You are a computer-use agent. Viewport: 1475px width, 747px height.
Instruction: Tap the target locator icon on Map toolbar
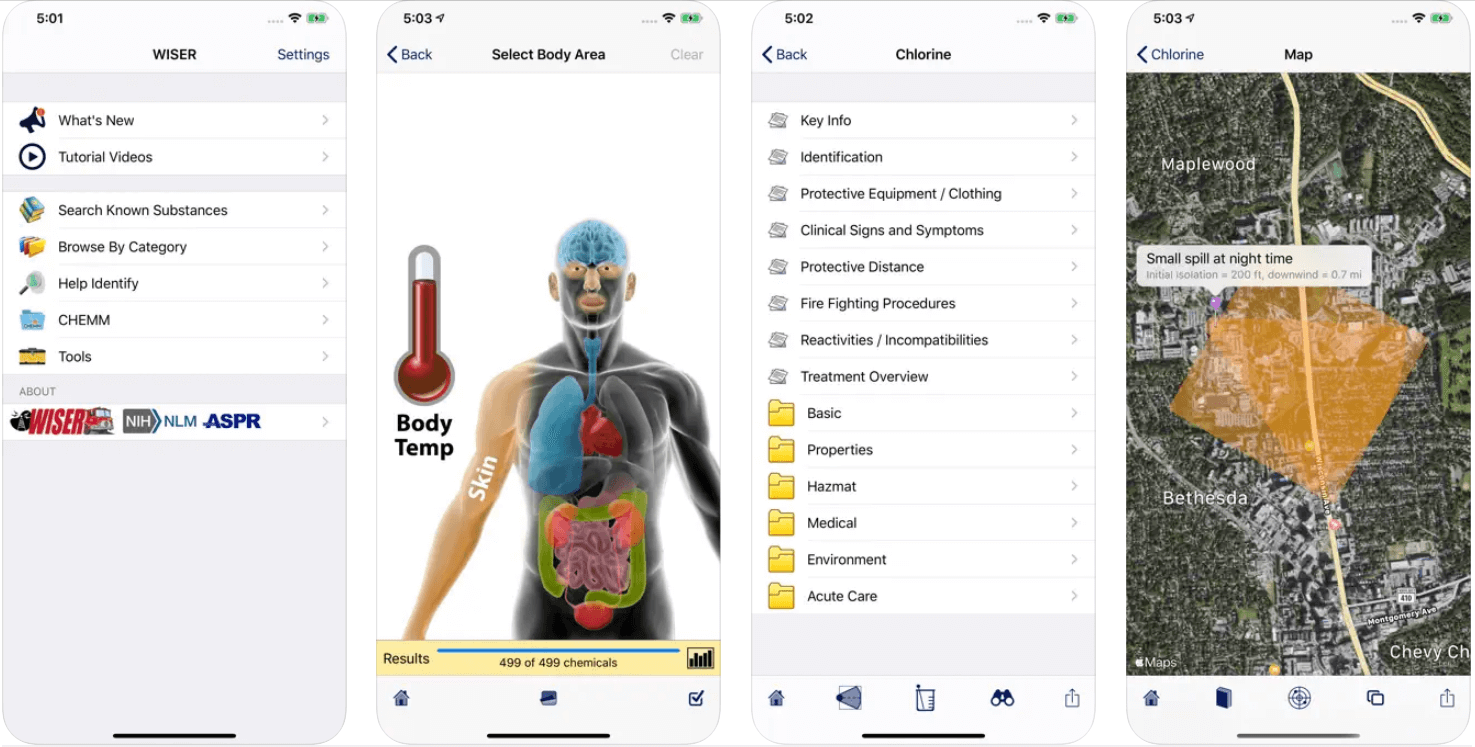tap(1299, 698)
